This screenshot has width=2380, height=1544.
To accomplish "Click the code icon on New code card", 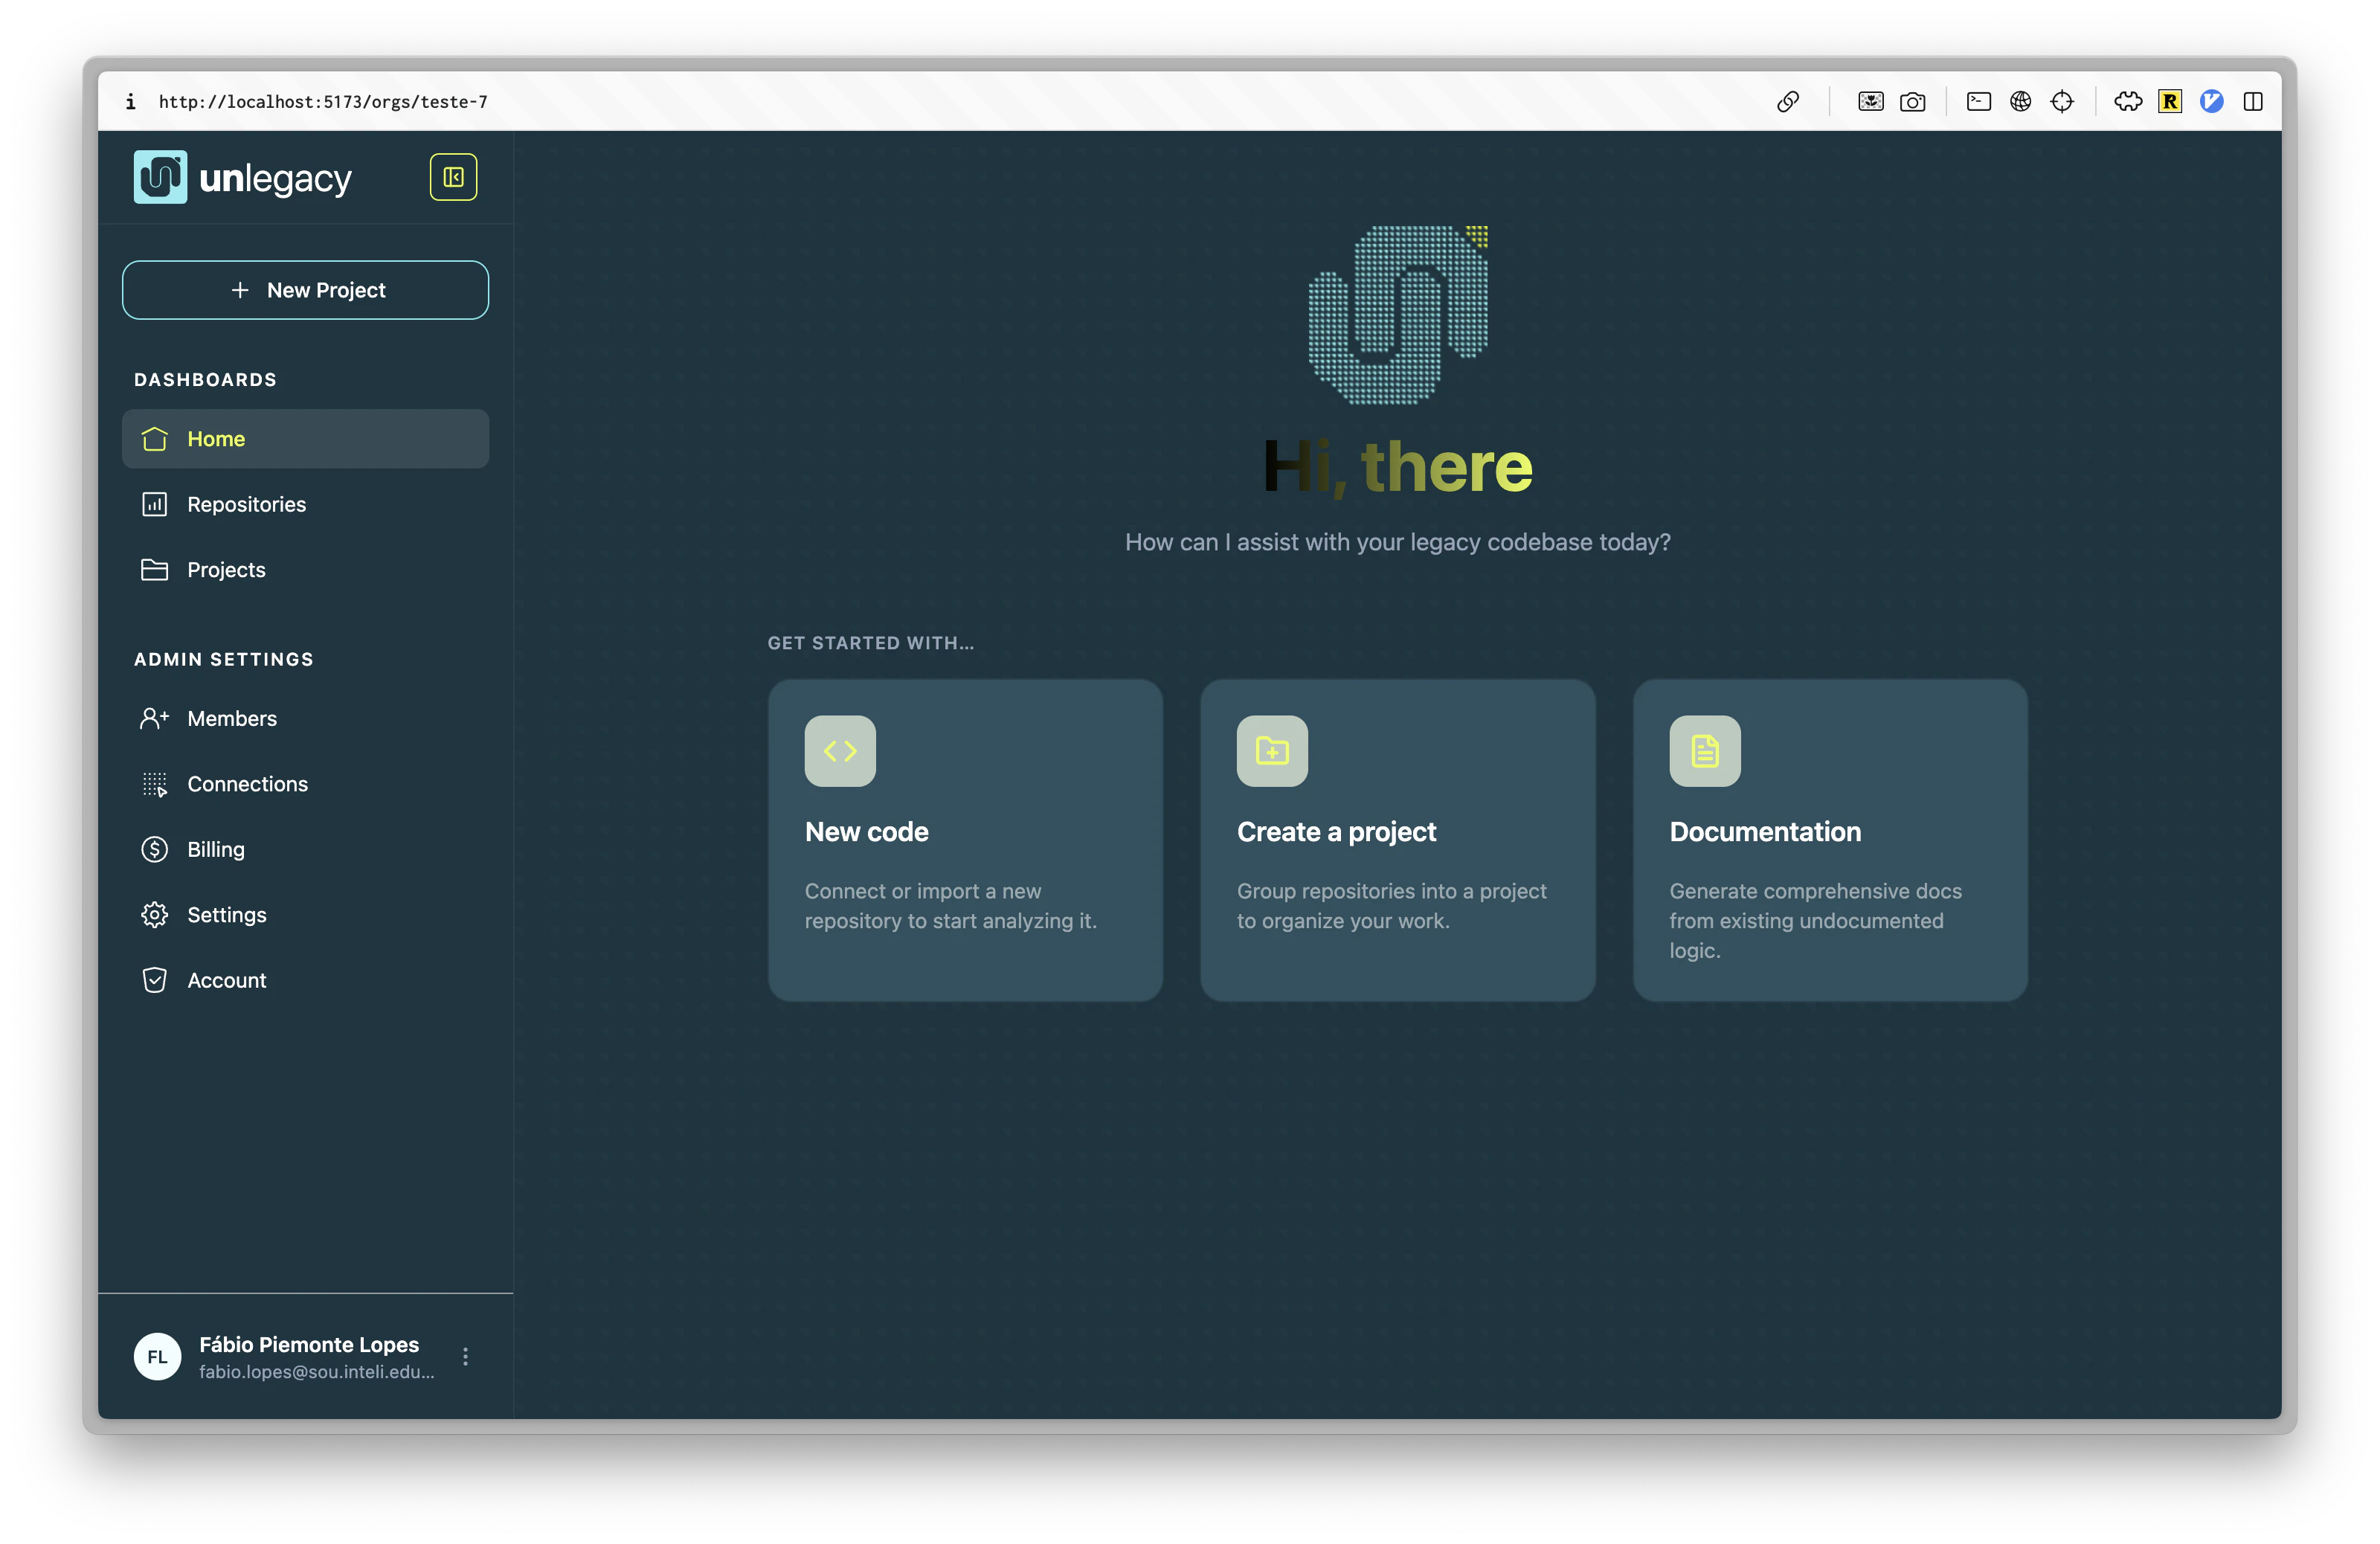I will pyautogui.click(x=840, y=751).
